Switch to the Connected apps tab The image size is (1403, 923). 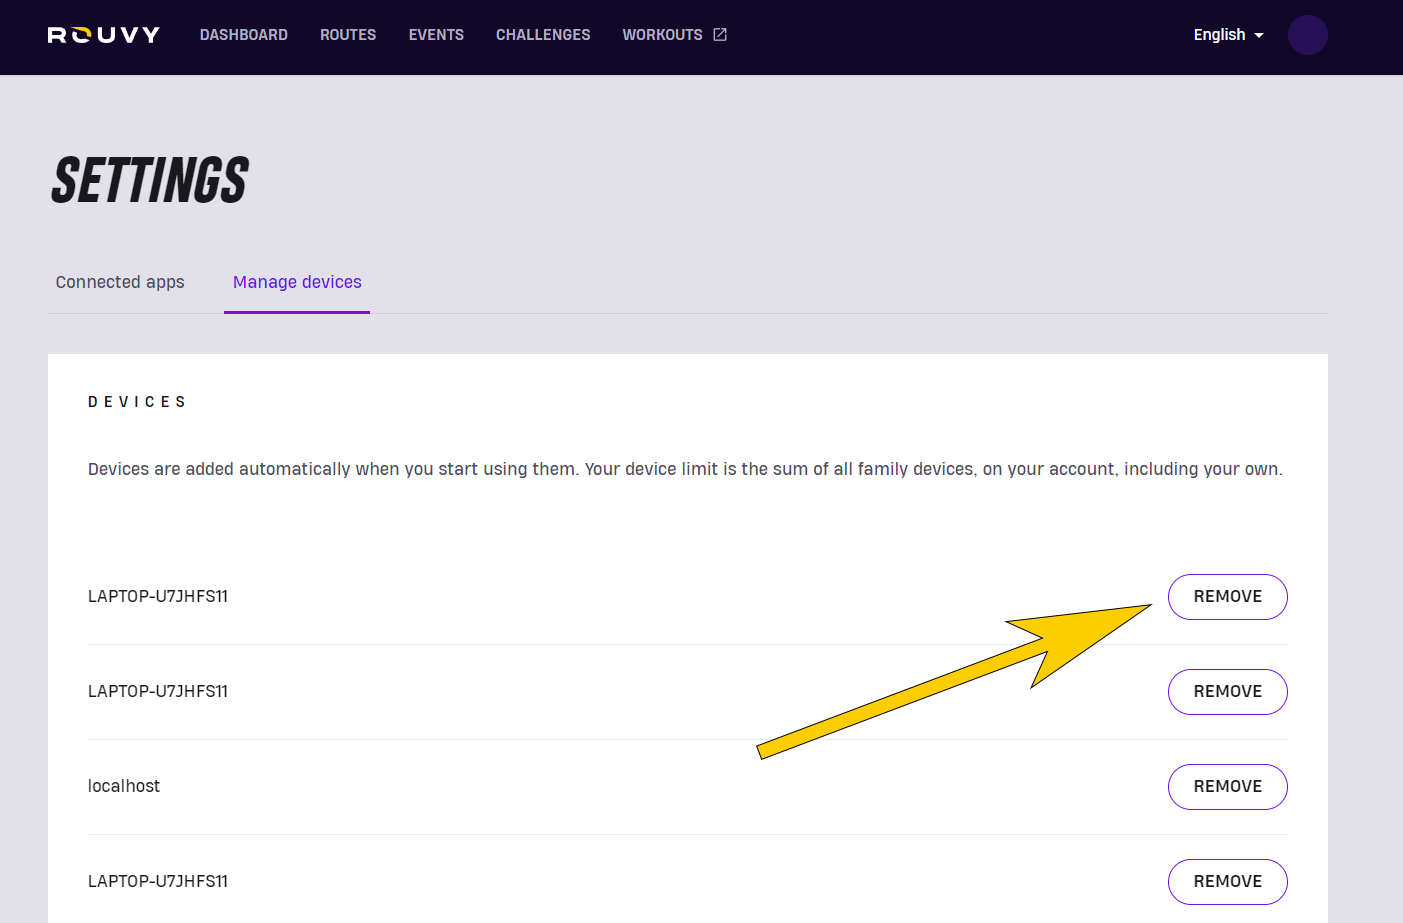click(120, 282)
